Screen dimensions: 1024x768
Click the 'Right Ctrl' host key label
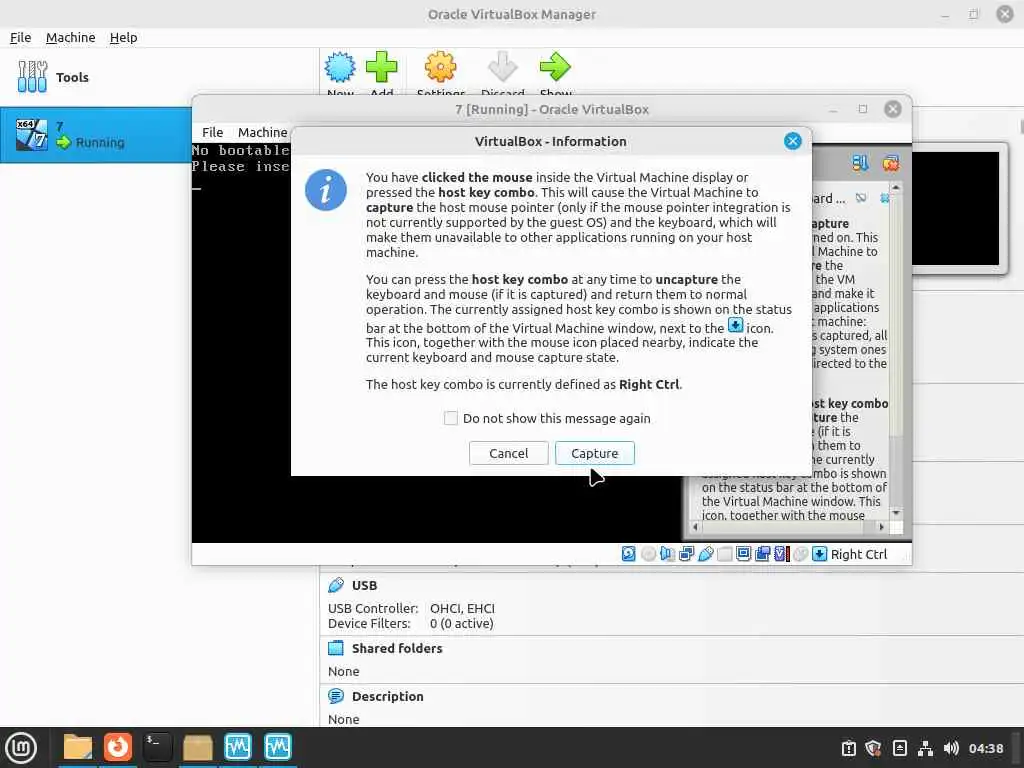pyautogui.click(x=859, y=554)
